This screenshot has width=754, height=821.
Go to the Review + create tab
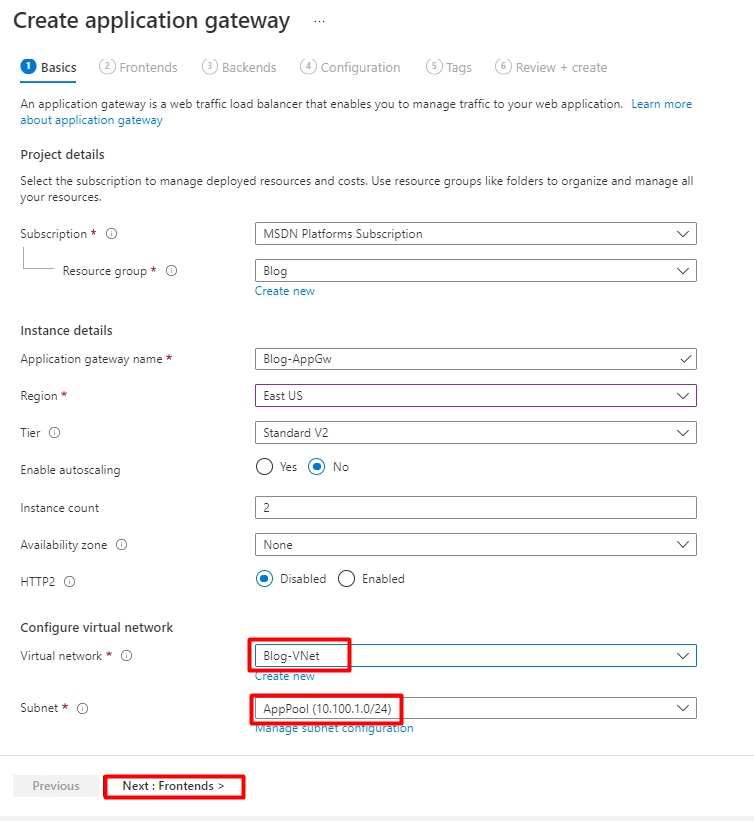pyautogui.click(x=551, y=68)
